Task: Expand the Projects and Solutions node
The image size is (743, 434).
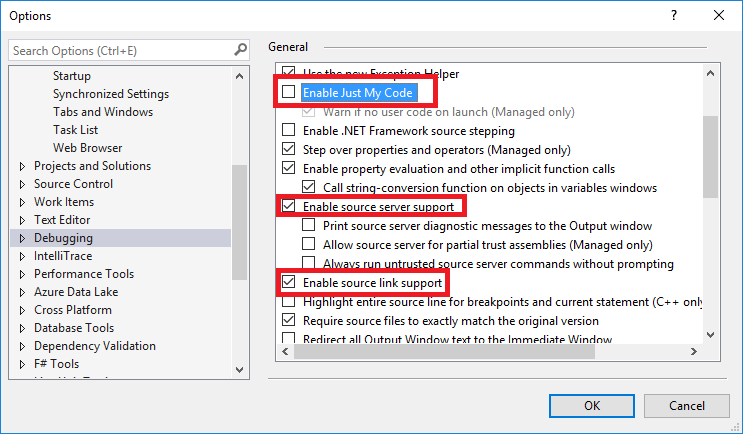Action: 23,166
